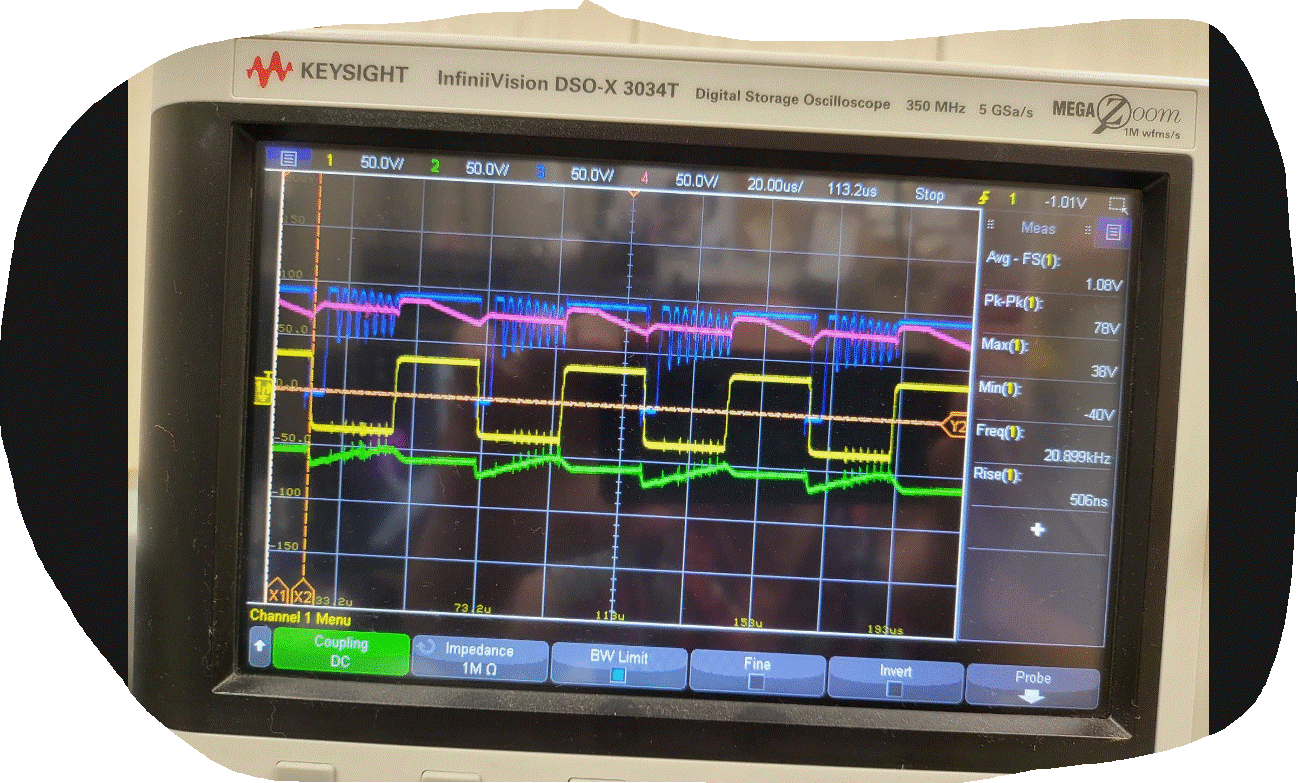This screenshot has height=783, width=1298.
Task: Tap the zoom box icon top-right
Action: 1117,205
